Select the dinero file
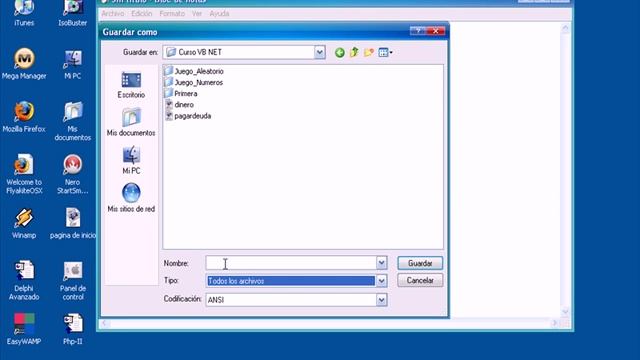This screenshot has height=360, width=640. tap(179, 104)
